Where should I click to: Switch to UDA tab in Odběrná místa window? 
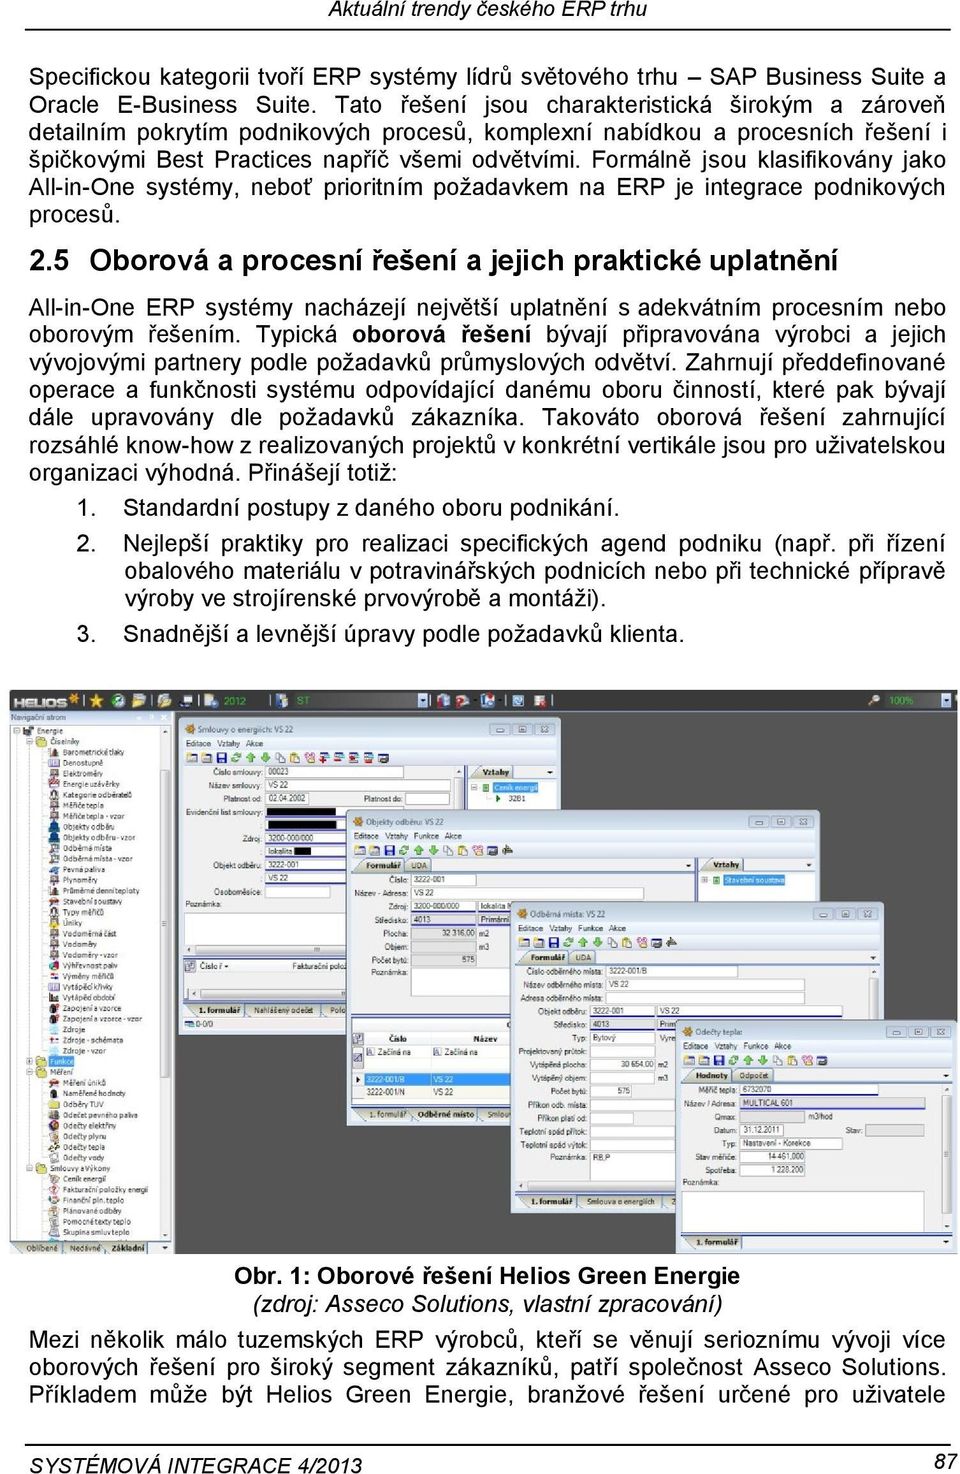pos(583,958)
